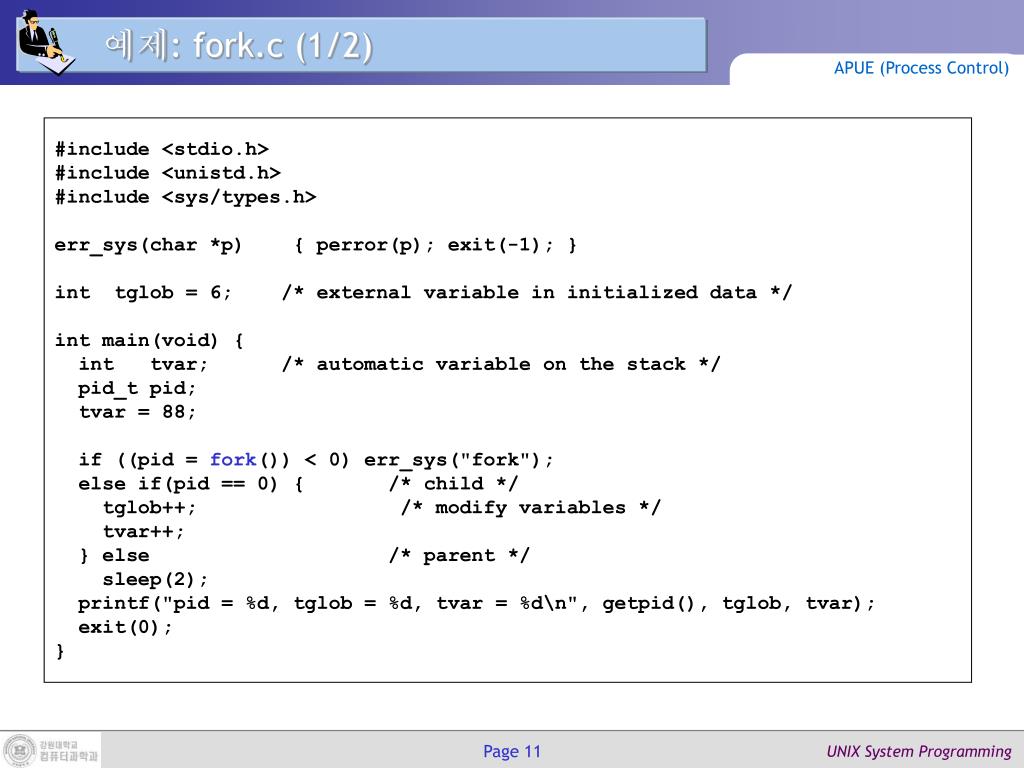The width and height of the screenshot is (1024, 768).
Task: Click 'else if(pid == 0) {' line
Action: (191, 484)
